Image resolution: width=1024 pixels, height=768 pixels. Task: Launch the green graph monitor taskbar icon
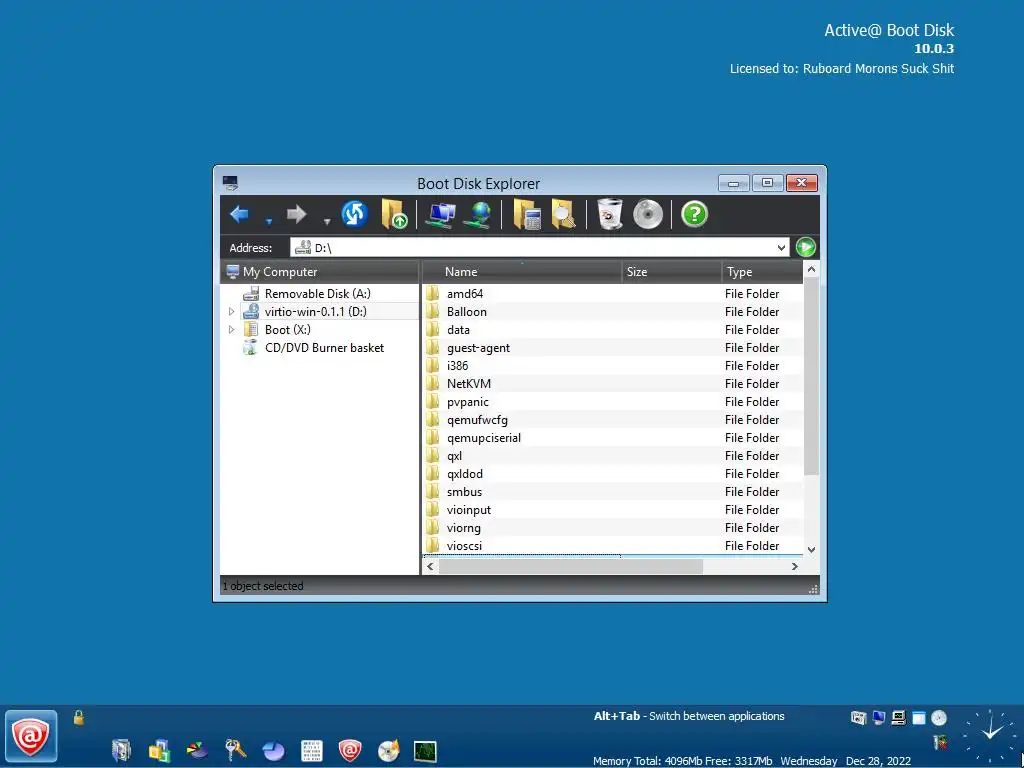pyautogui.click(x=425, y=751)
